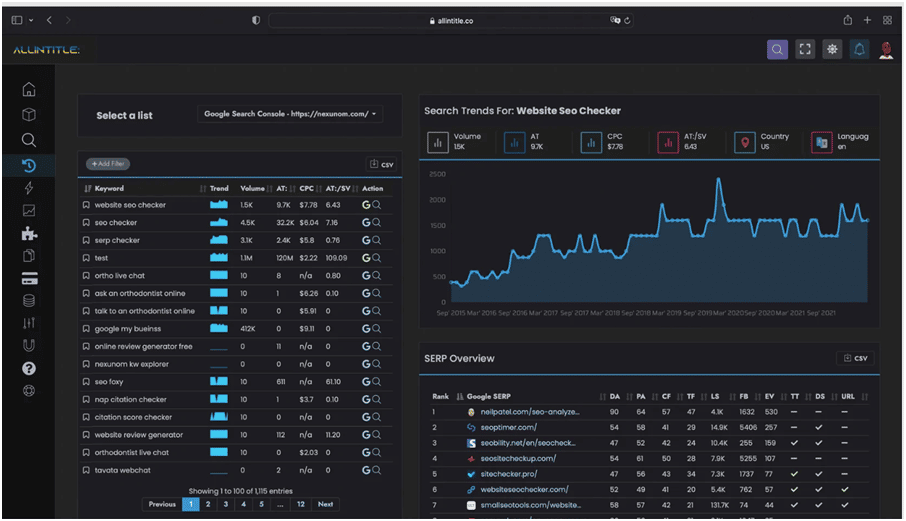Export SERP Overview as CSV
The image size is (906, 521).
coord(856,359)
